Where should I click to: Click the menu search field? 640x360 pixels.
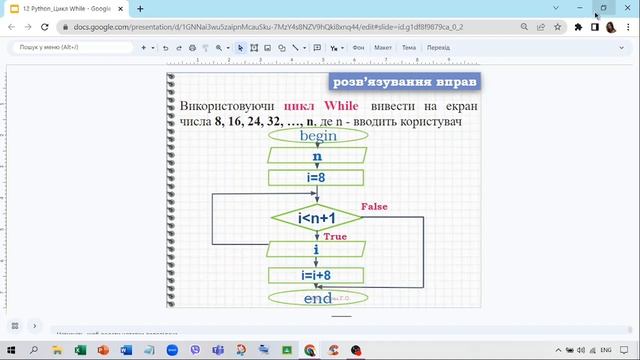click(x=73, y=47)
